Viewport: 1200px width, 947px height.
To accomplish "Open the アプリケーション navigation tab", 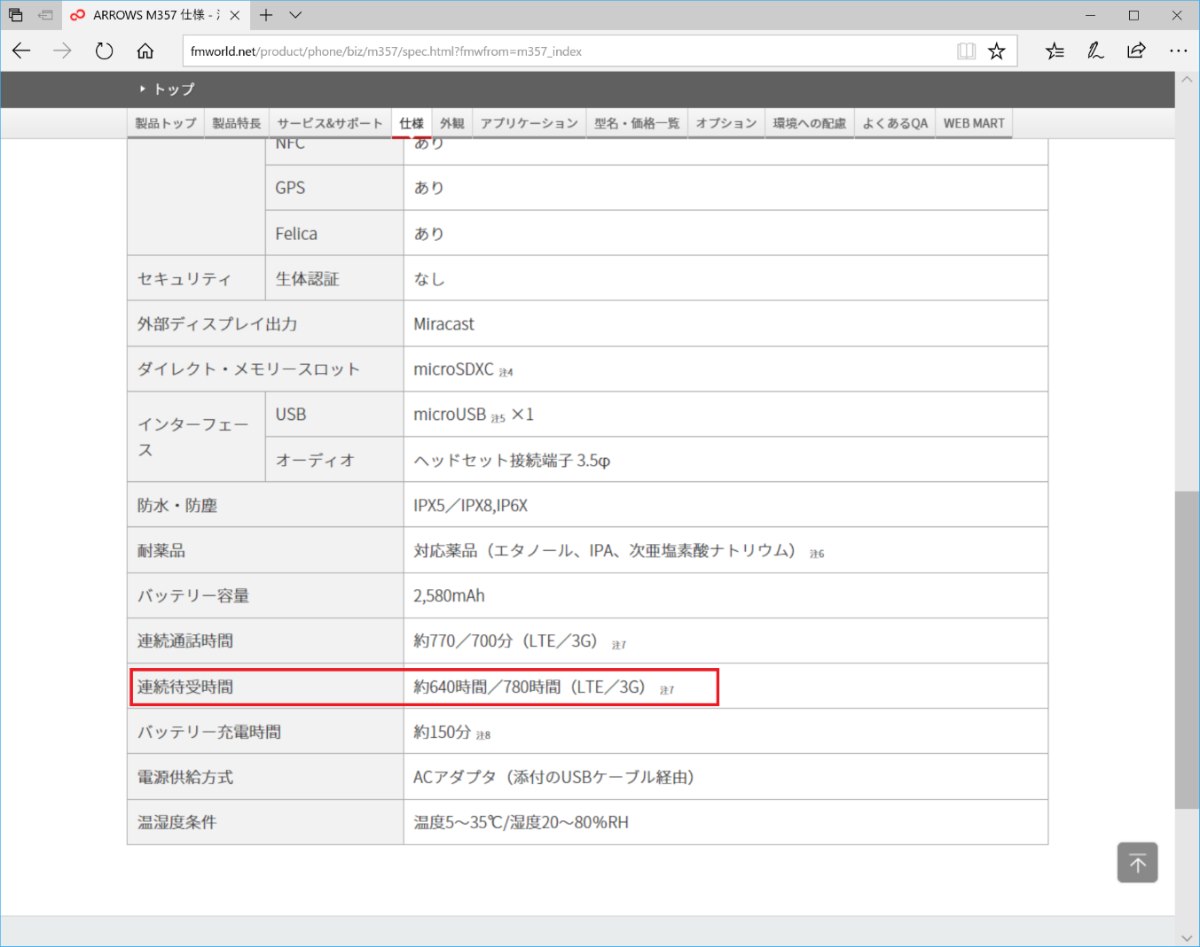I will 529,123.
